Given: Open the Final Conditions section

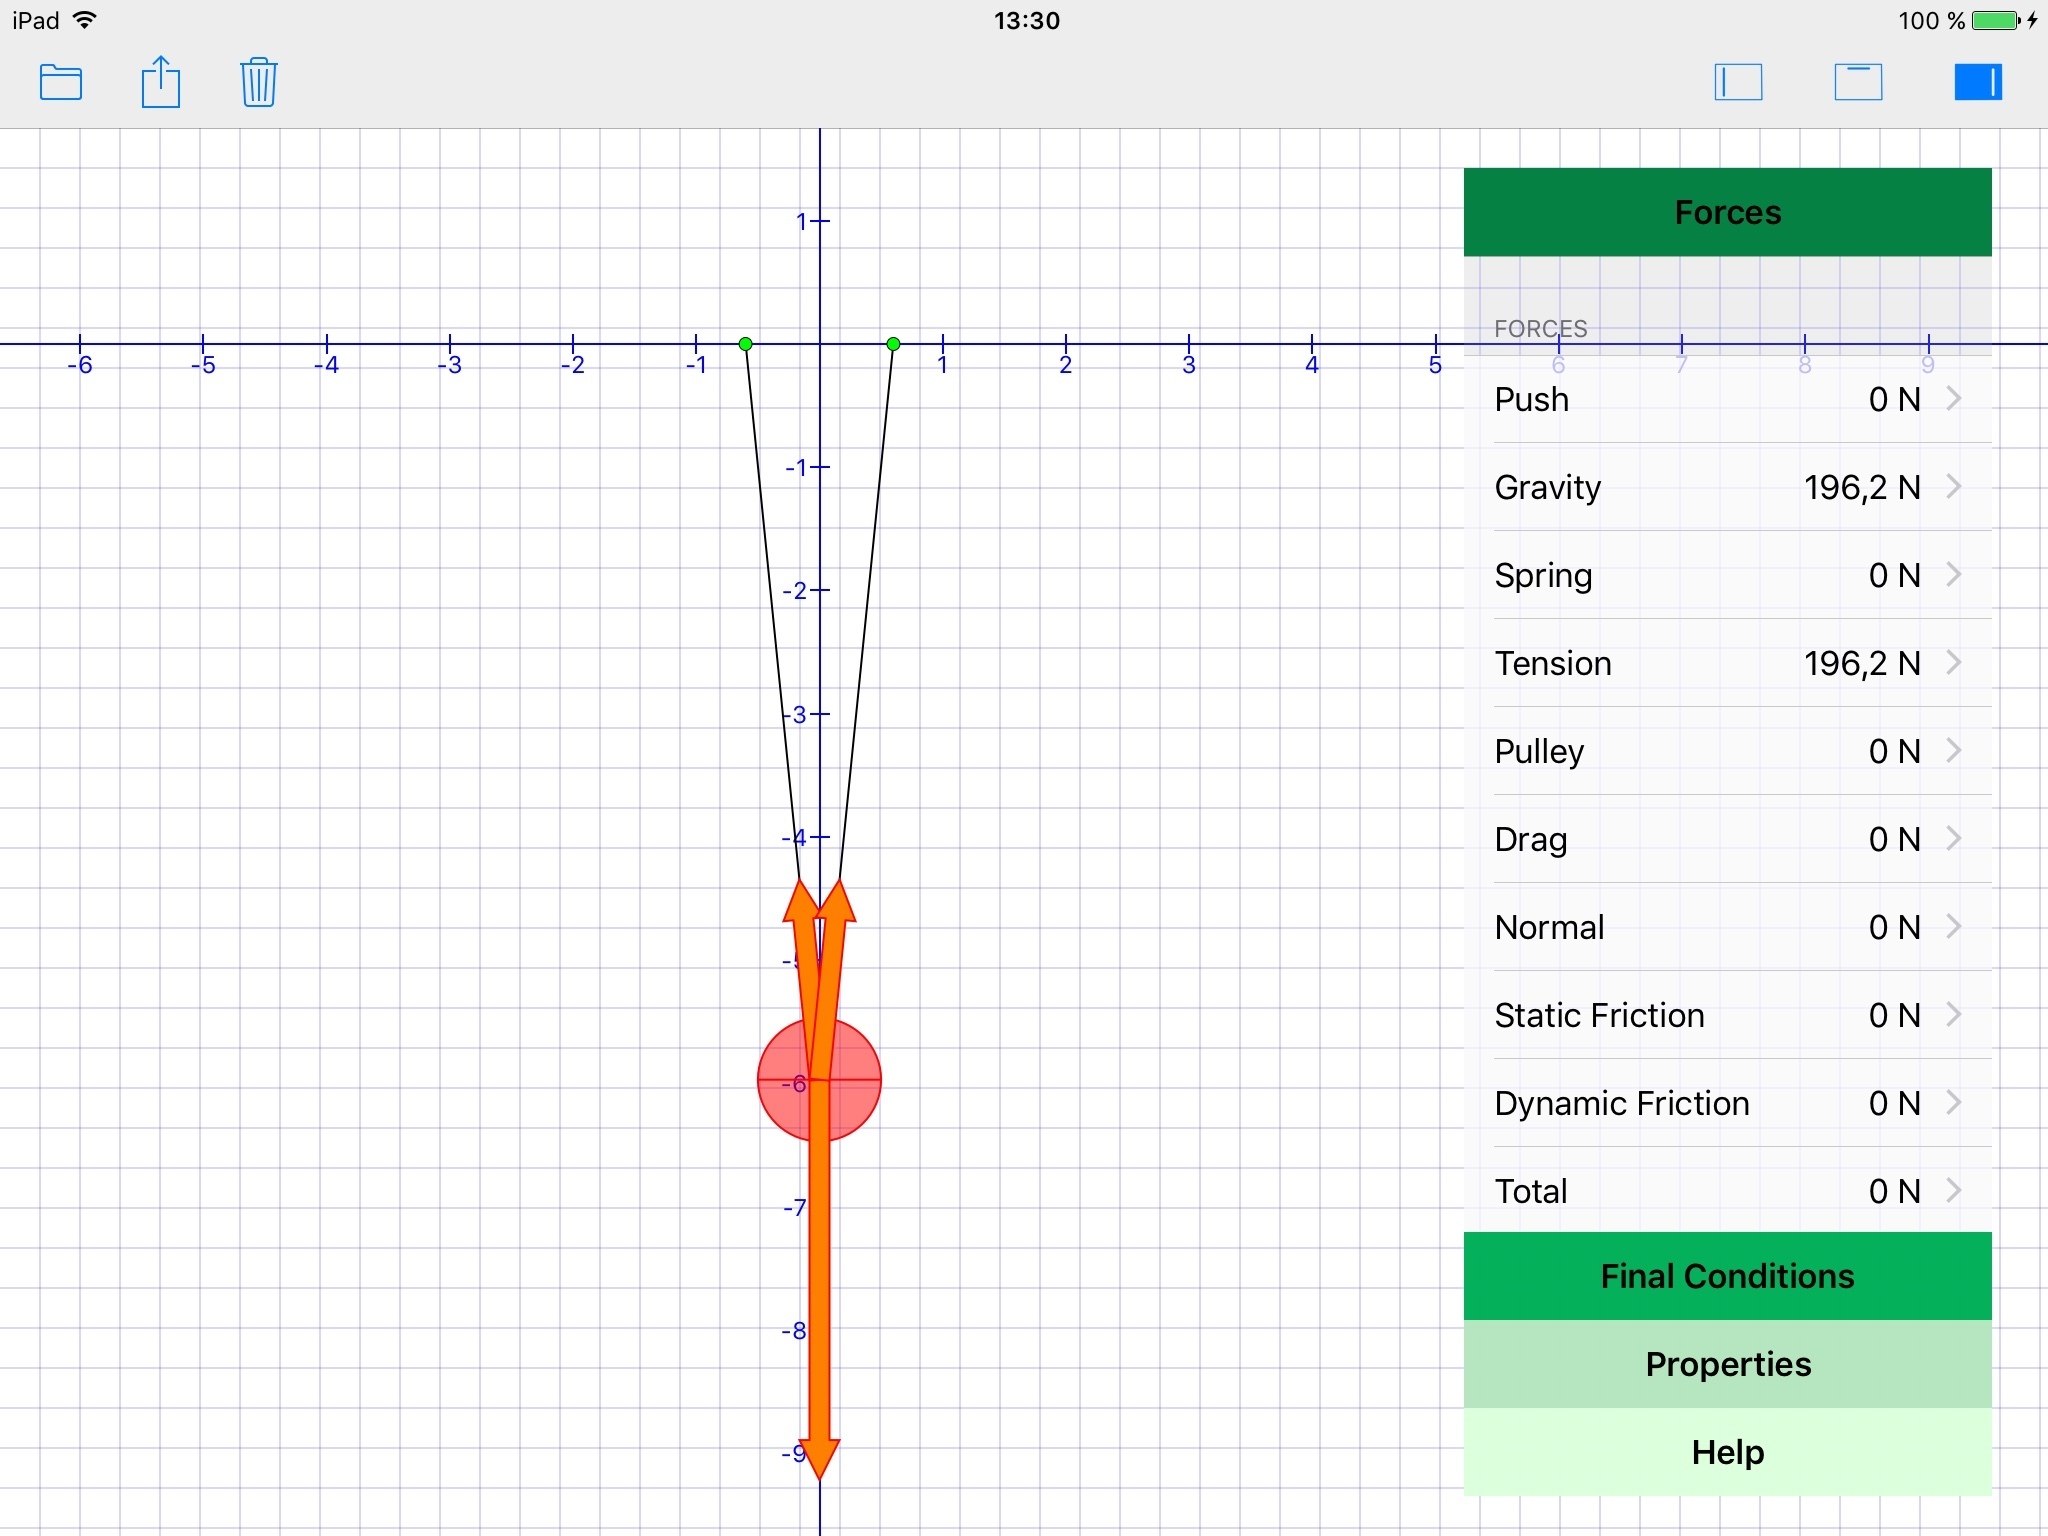Looking at the screenshot, I should [x=1727, y=1276].
